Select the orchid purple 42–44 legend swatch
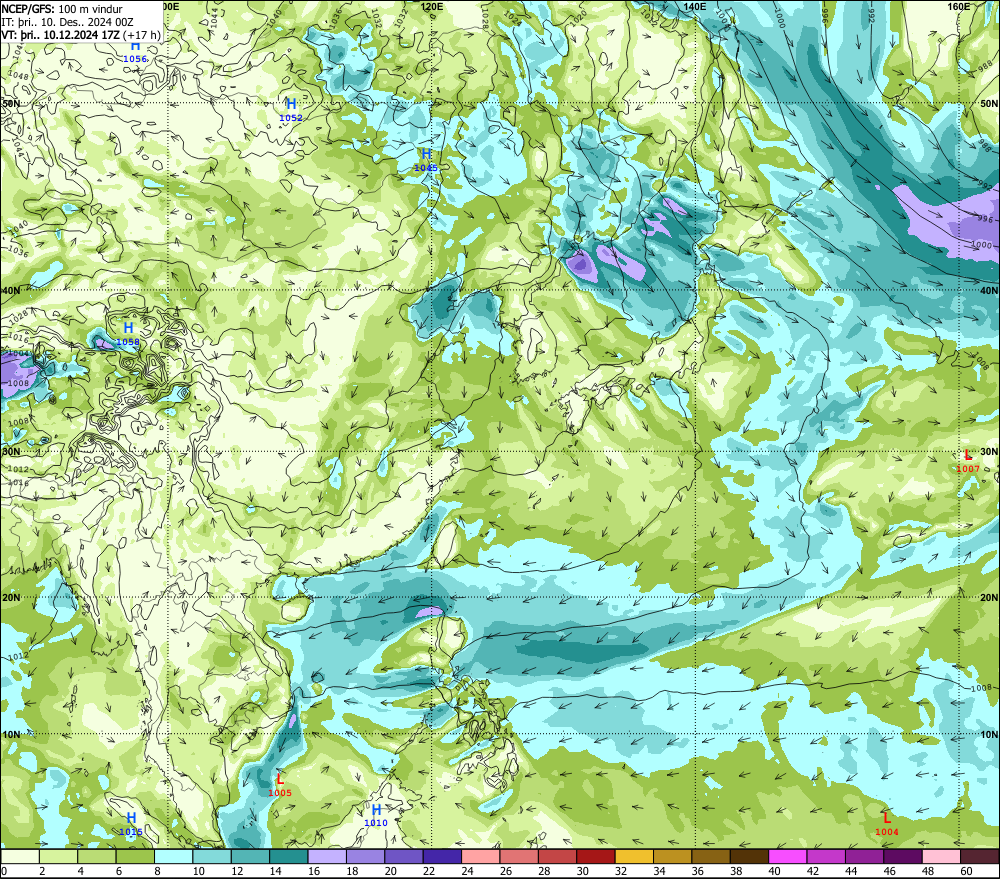Image resolution: width=1000 pixels, height=879 pixels. pyautogui.click(x=826, y=856)
